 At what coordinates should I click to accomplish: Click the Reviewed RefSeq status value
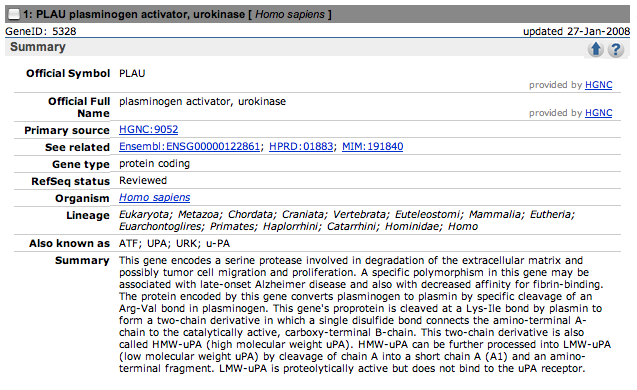tap(143, 180)
